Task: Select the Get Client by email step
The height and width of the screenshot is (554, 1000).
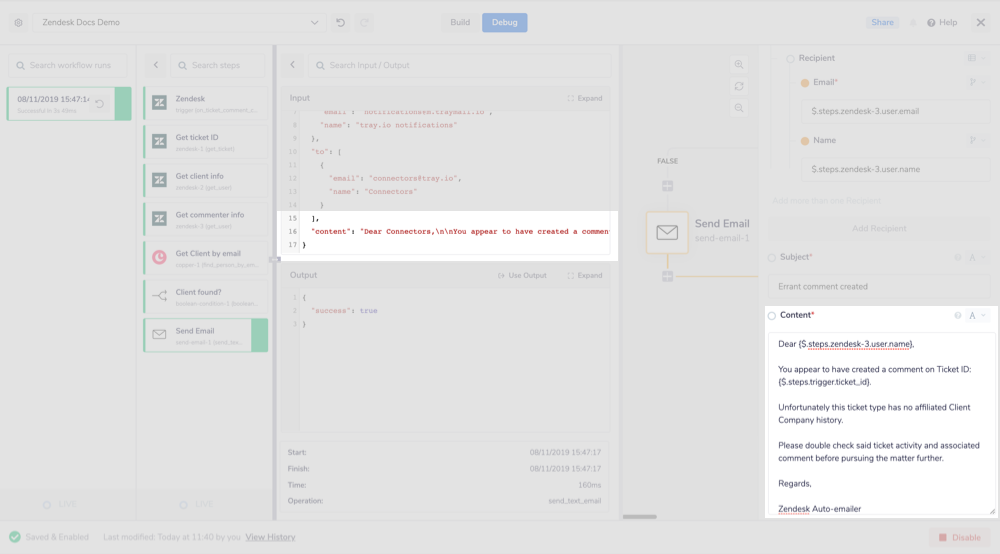Action: pos(205,258)
